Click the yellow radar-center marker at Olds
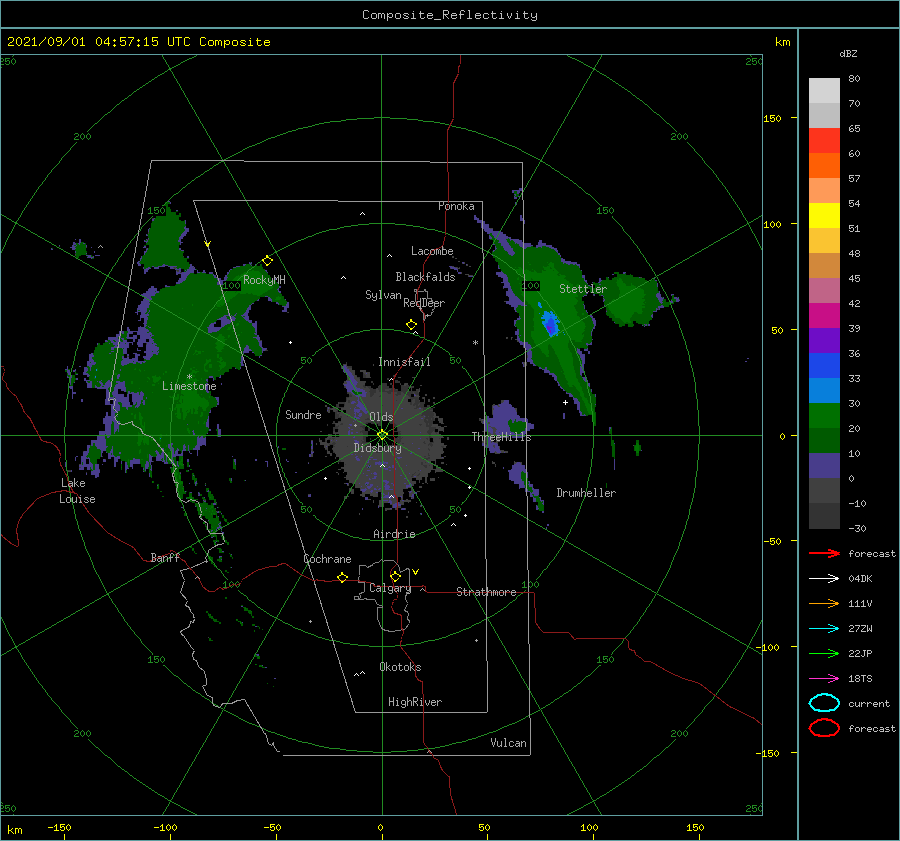The image size is (900, 841). 382,435
